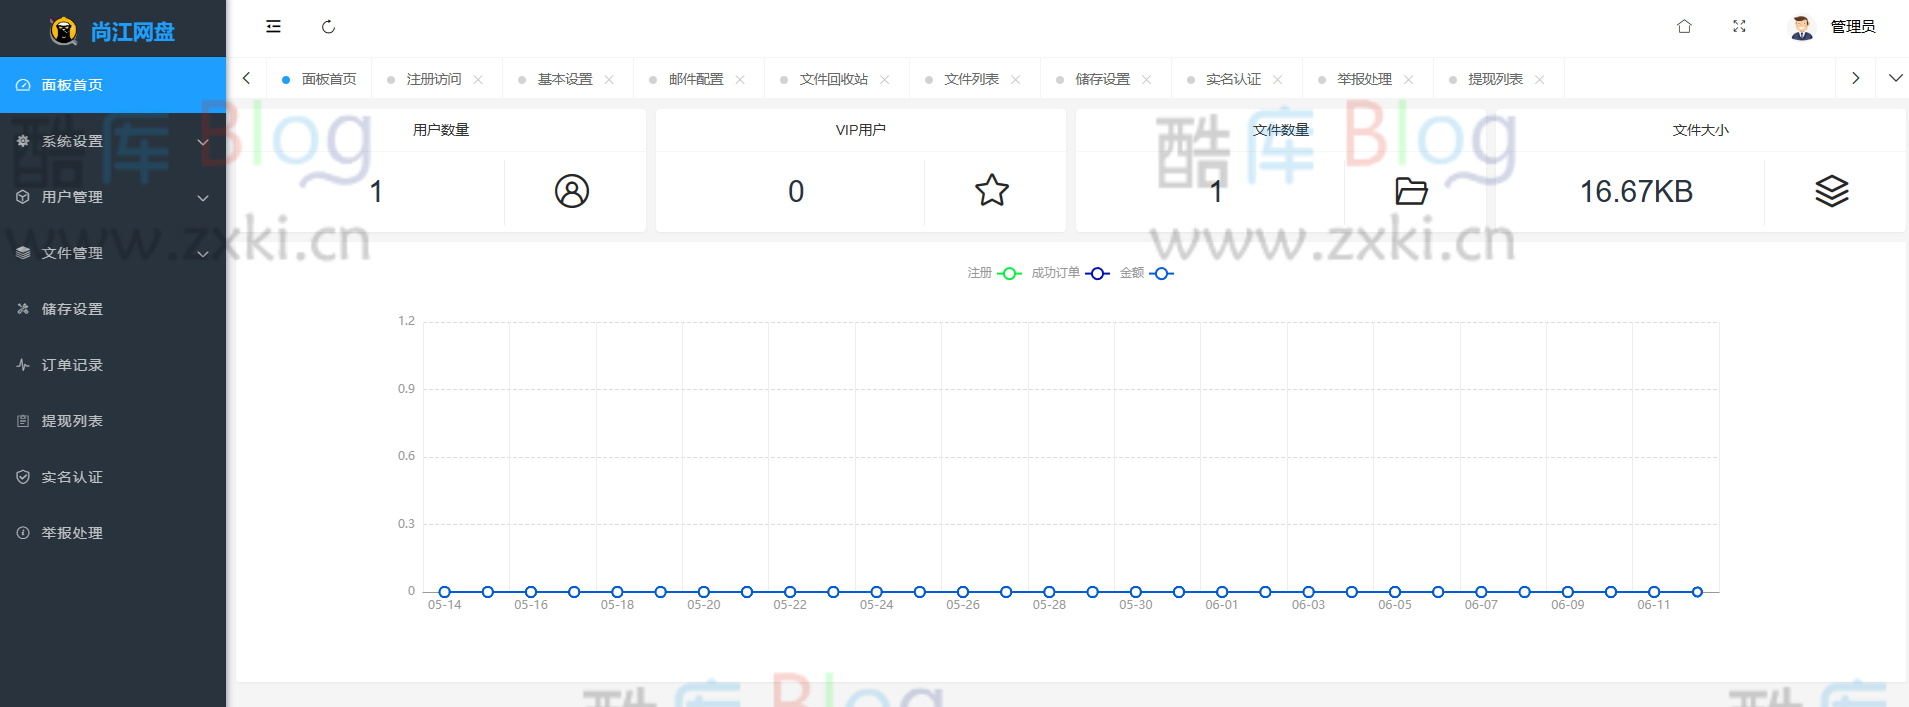Click the VIP users star icon
The image size is (1909, 707).
click(x=992, y=191)
